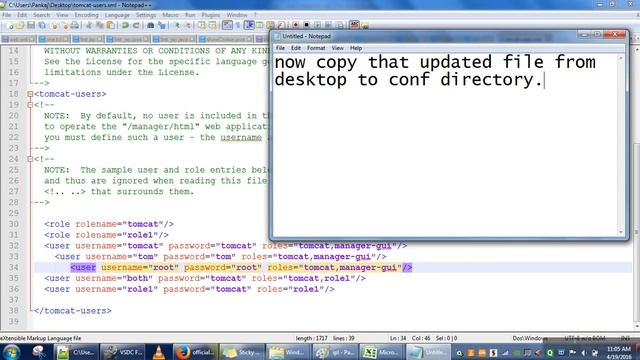Click the Redo toolbar icon
Viewport: 640px width, 360px height.
point(136,25)
